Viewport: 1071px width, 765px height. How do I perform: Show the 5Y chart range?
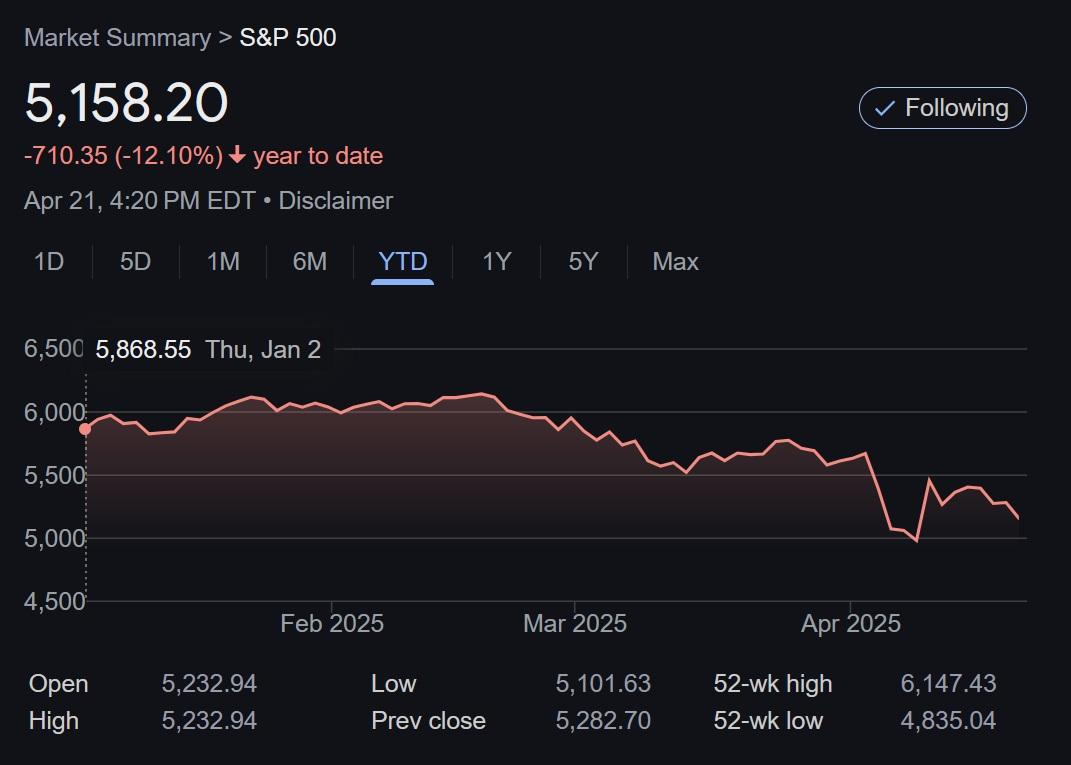coord(583,262)
